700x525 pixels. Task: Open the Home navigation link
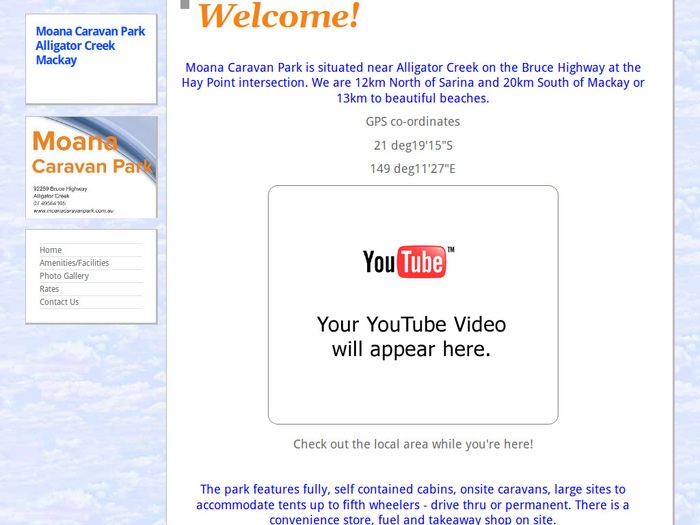[x=50, y=250]
